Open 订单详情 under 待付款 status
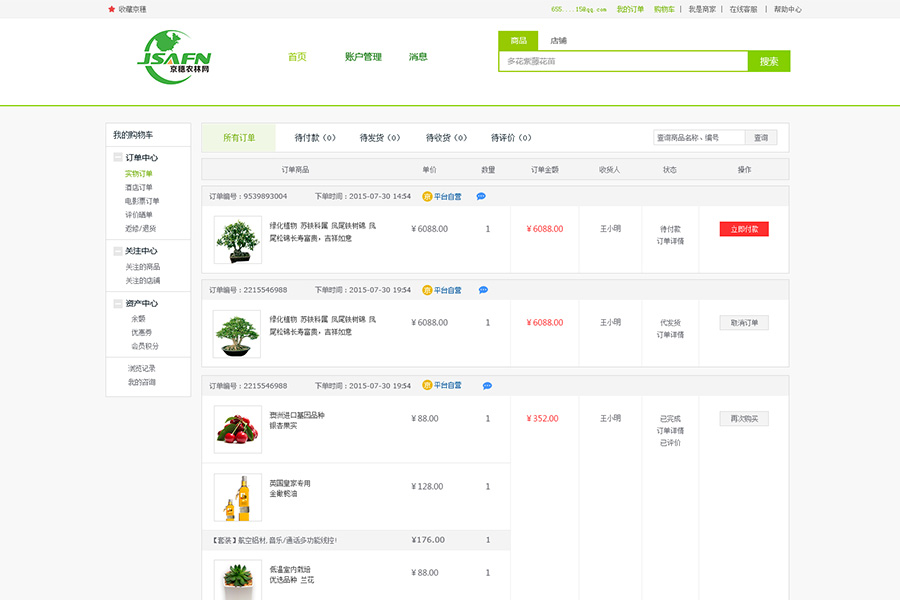This screenshot has width=900, height=600. pos(670,241)
